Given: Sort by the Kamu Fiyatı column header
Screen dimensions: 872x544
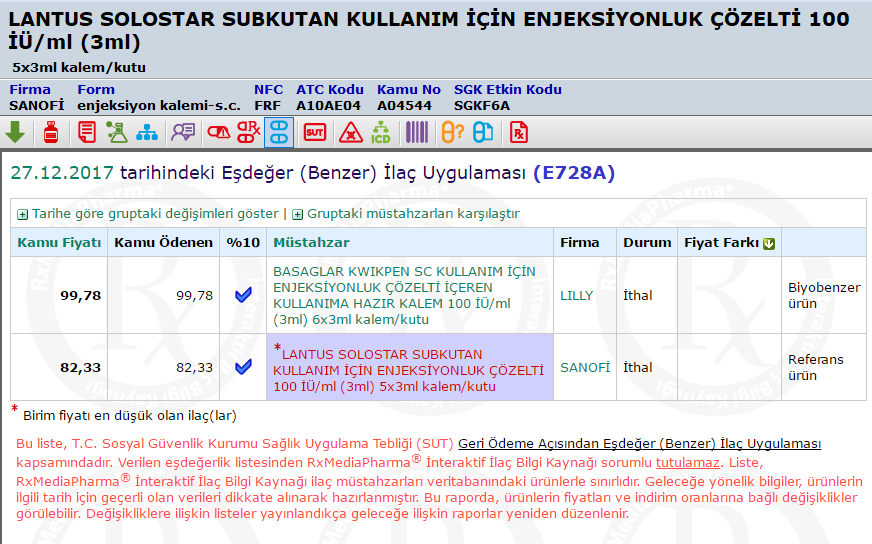Looking at the screenshot, I should tap(60, 242).
